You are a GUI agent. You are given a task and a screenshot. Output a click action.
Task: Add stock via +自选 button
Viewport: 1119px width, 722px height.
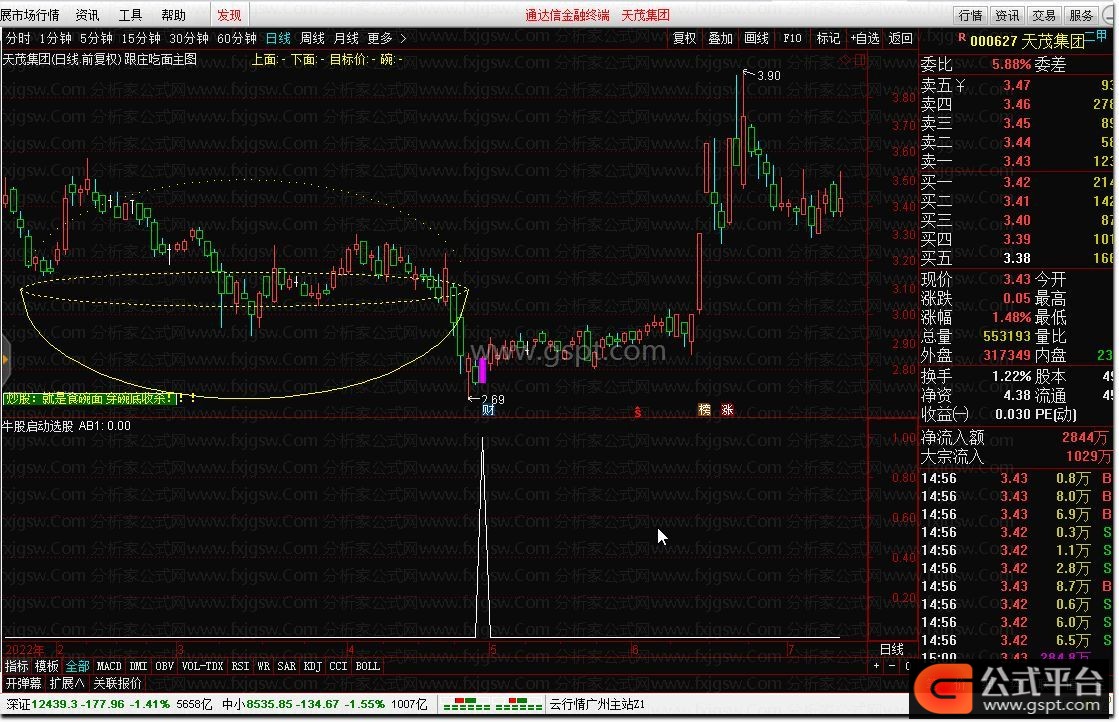864,39
